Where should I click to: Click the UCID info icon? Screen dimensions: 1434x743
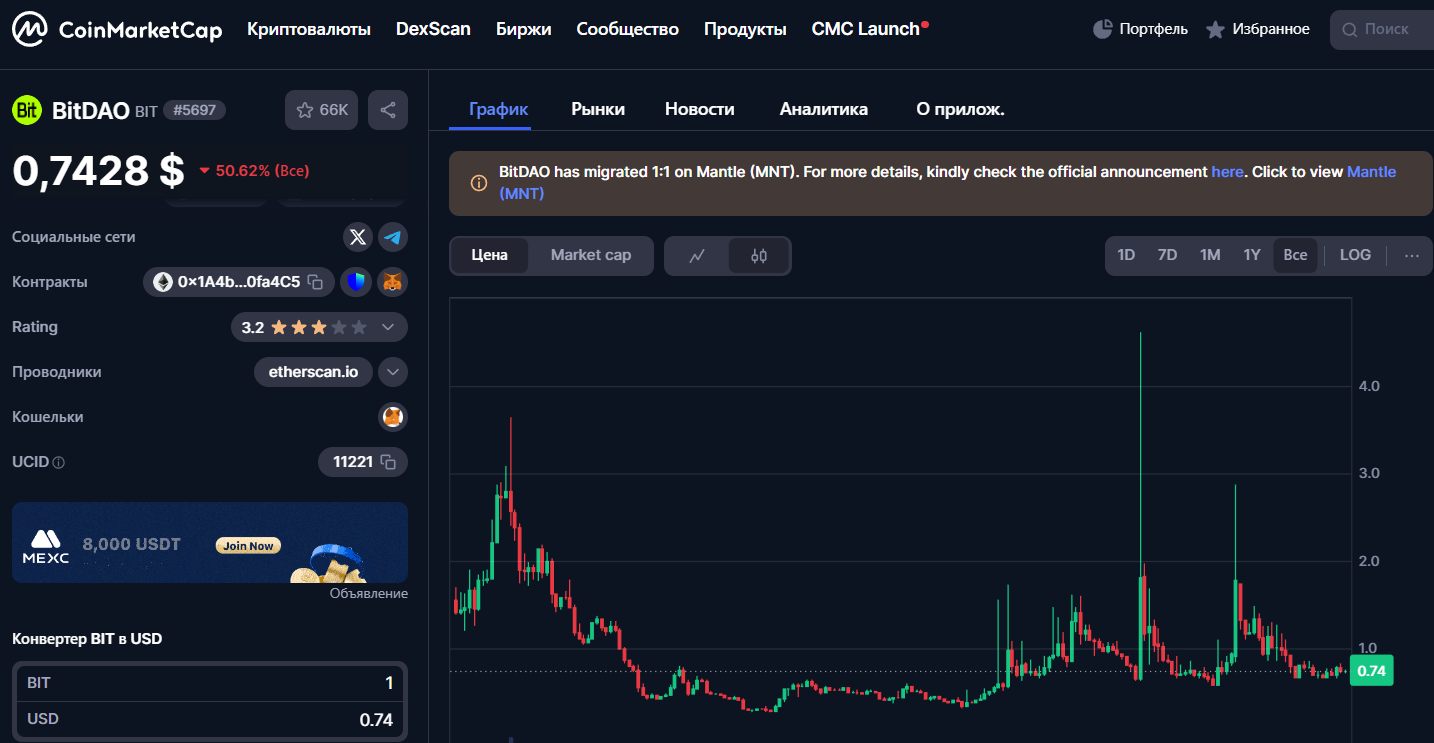coord(58,463)
